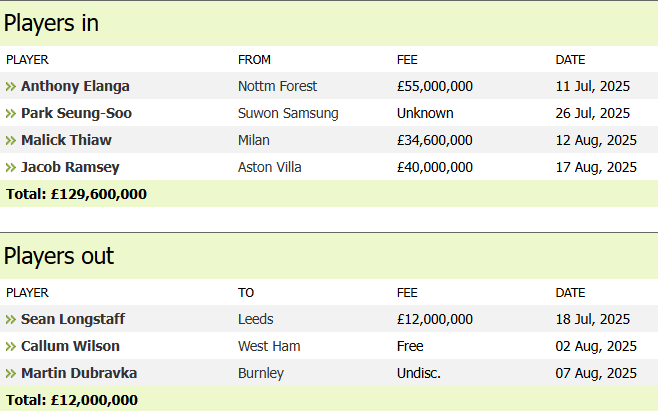The width and height of the screenshot is (658, 411).
Task: Open the Martin Dubravka player link
Action: click(79, 373)
